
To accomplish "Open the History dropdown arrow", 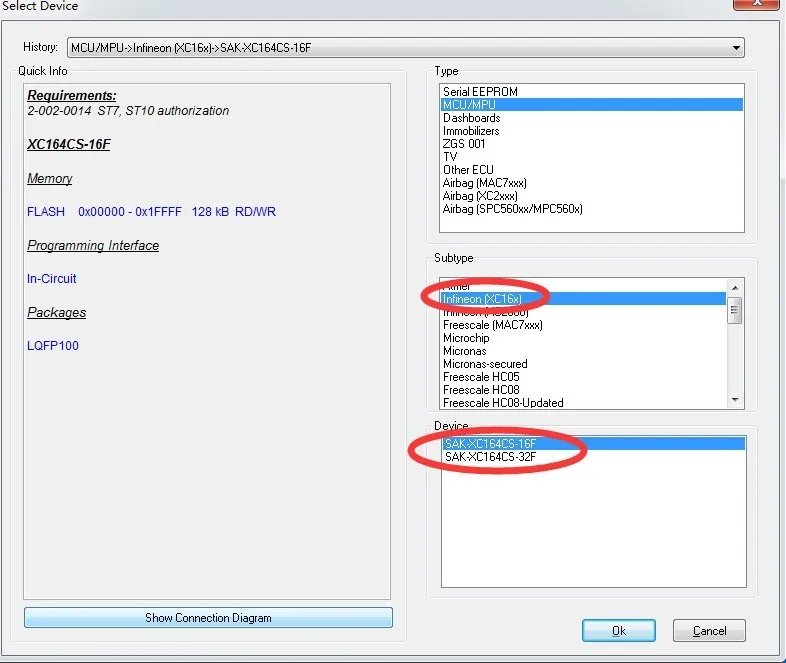I will pyautogui.click(x=735, y=48).
